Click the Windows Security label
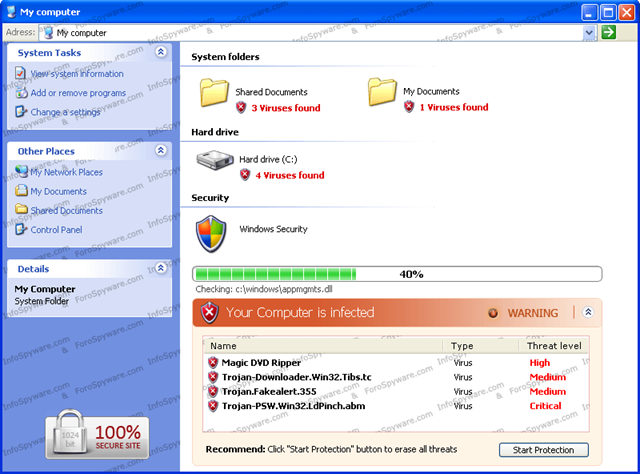 (273, 229)
